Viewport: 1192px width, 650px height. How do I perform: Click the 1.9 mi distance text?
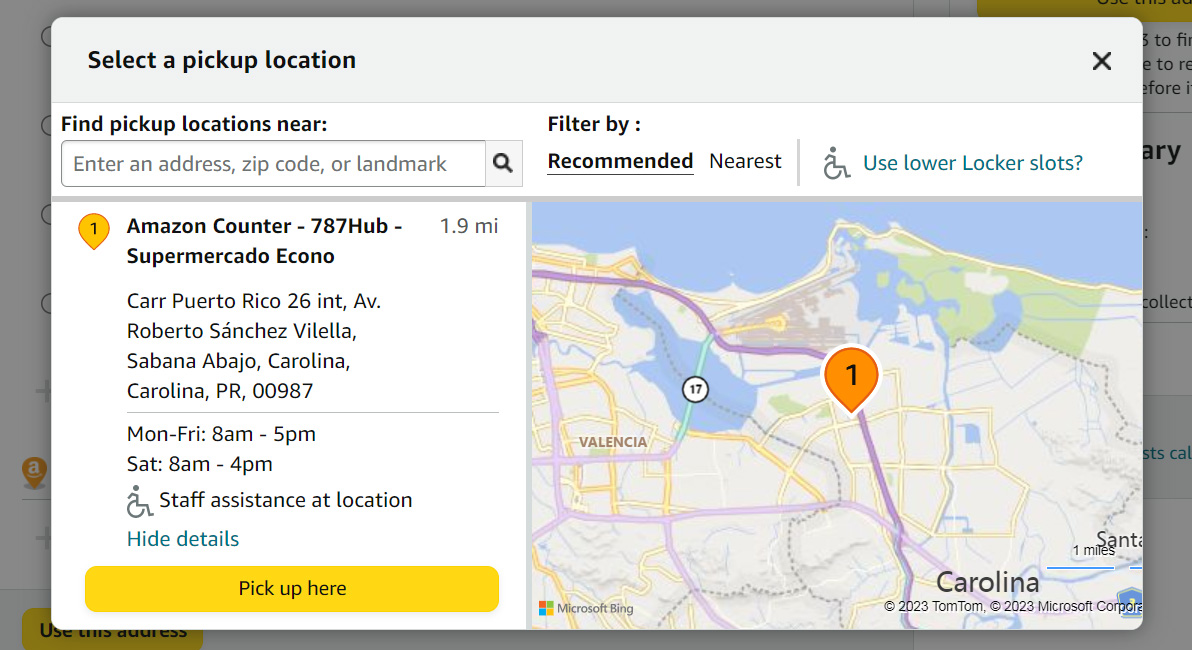[469, 226]
